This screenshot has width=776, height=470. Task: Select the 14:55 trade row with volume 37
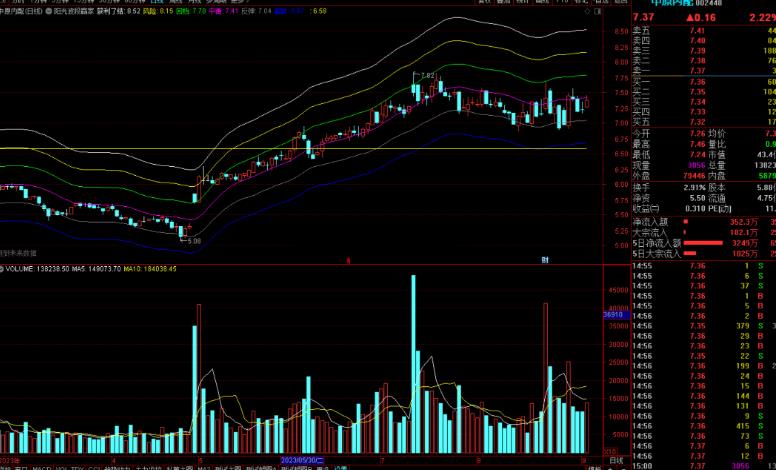coord(704,286)
